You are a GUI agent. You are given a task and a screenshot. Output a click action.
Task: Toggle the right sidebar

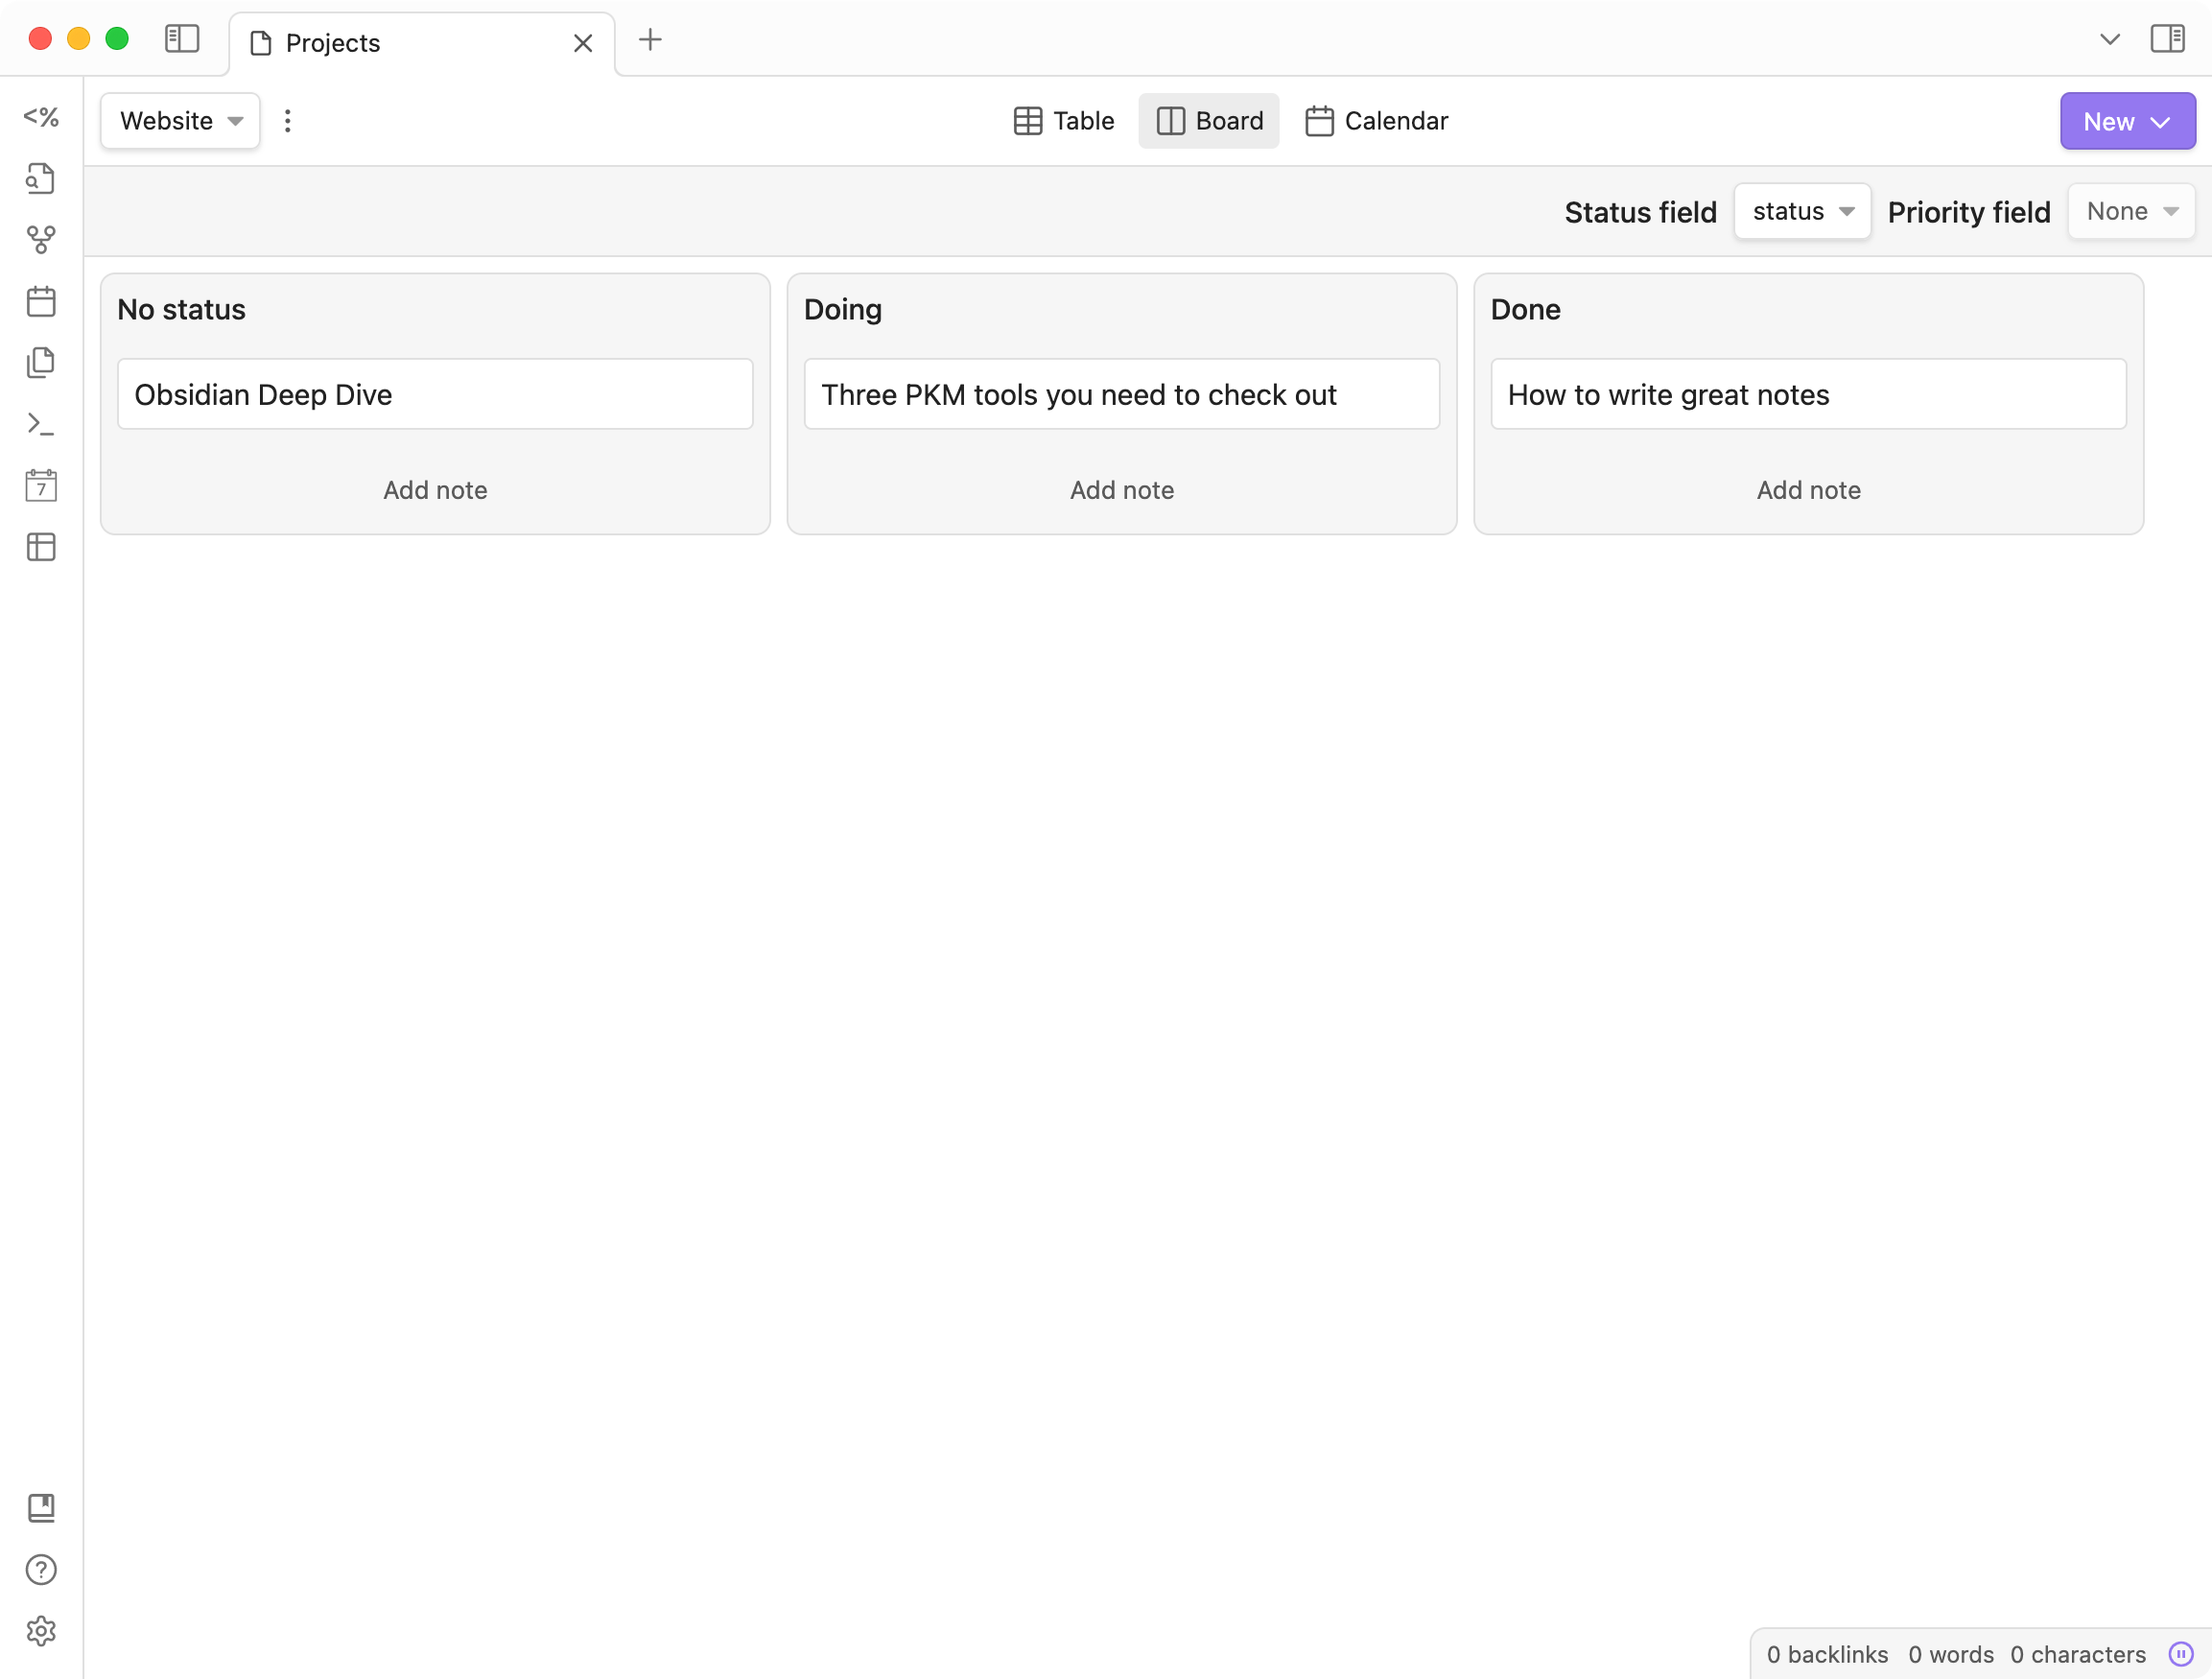coord(2167,40)
